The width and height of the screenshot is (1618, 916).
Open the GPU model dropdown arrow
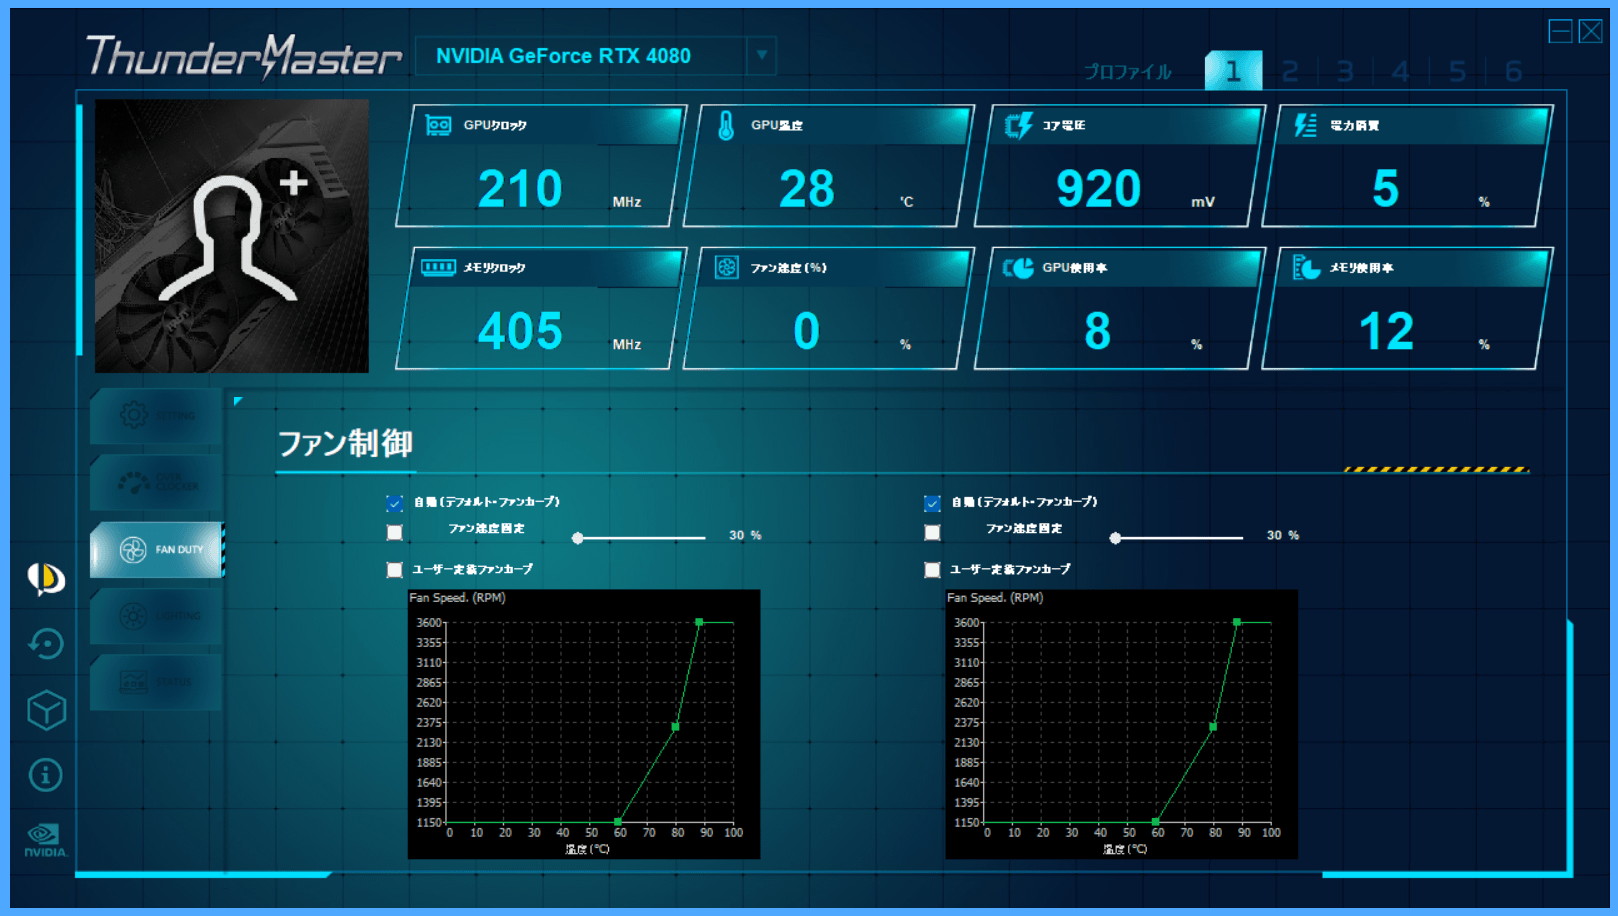762,55
